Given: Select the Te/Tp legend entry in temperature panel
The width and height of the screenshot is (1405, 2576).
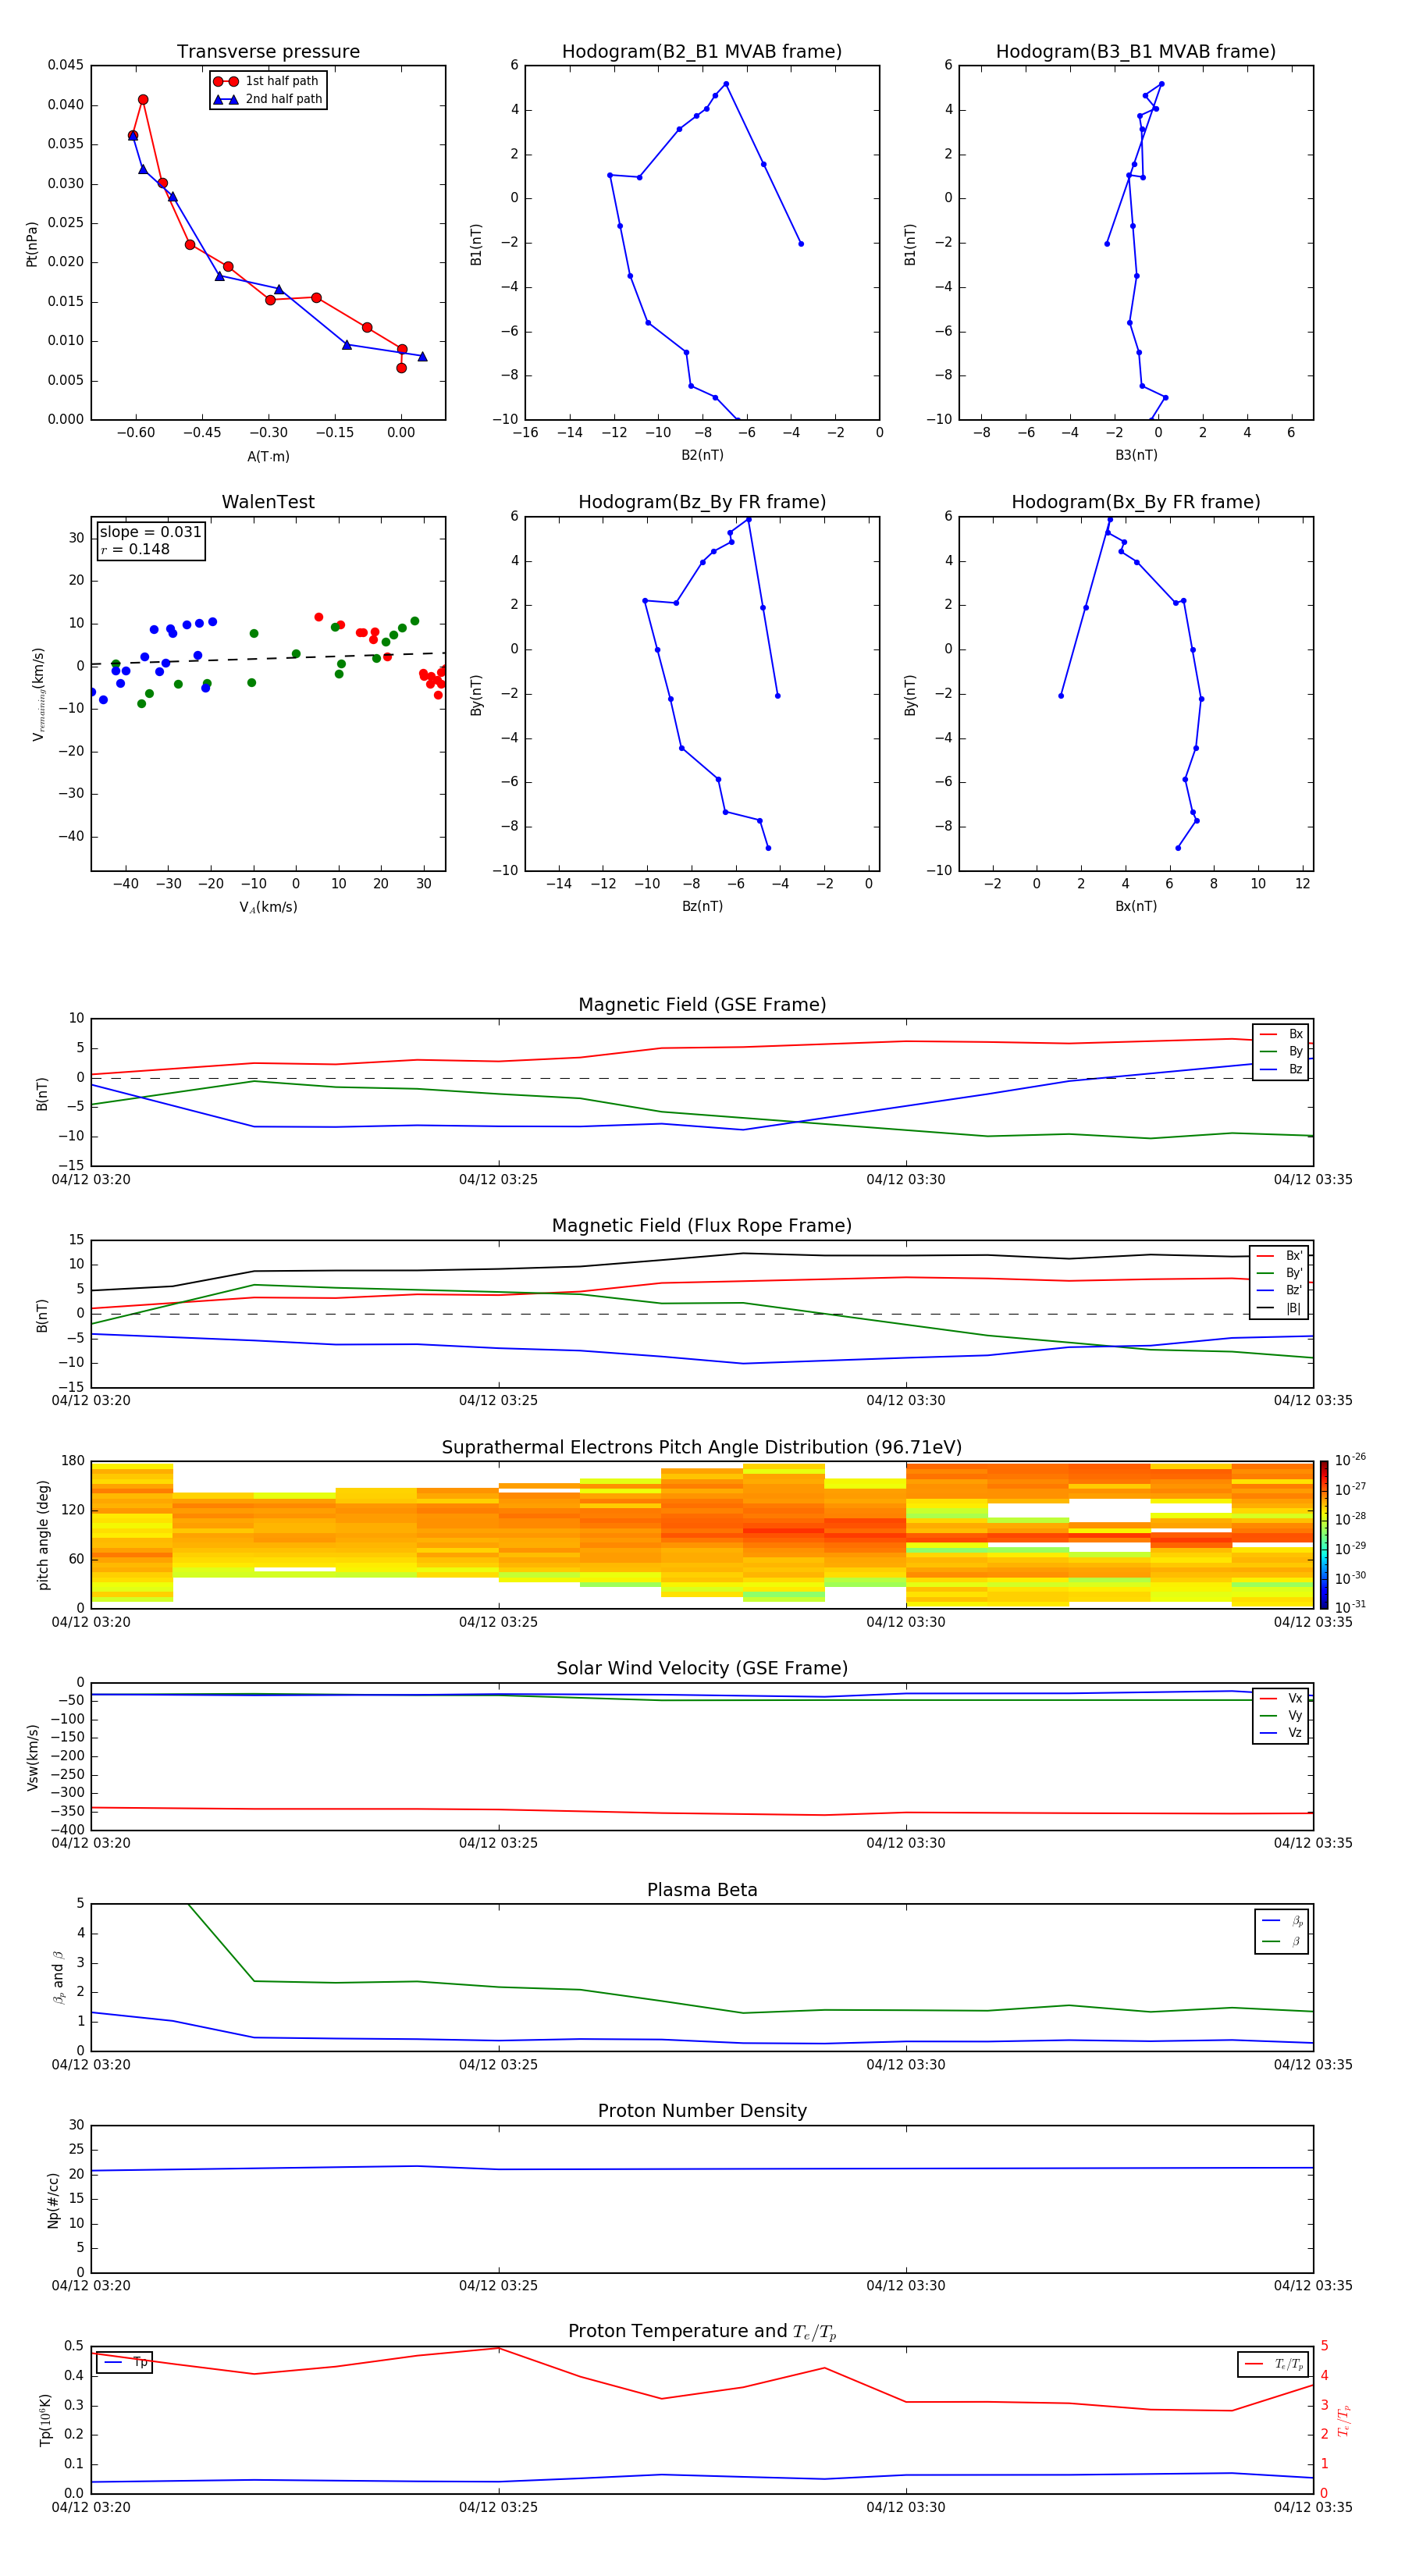Looking at the screenshot, I should tap(1275, 2364).
